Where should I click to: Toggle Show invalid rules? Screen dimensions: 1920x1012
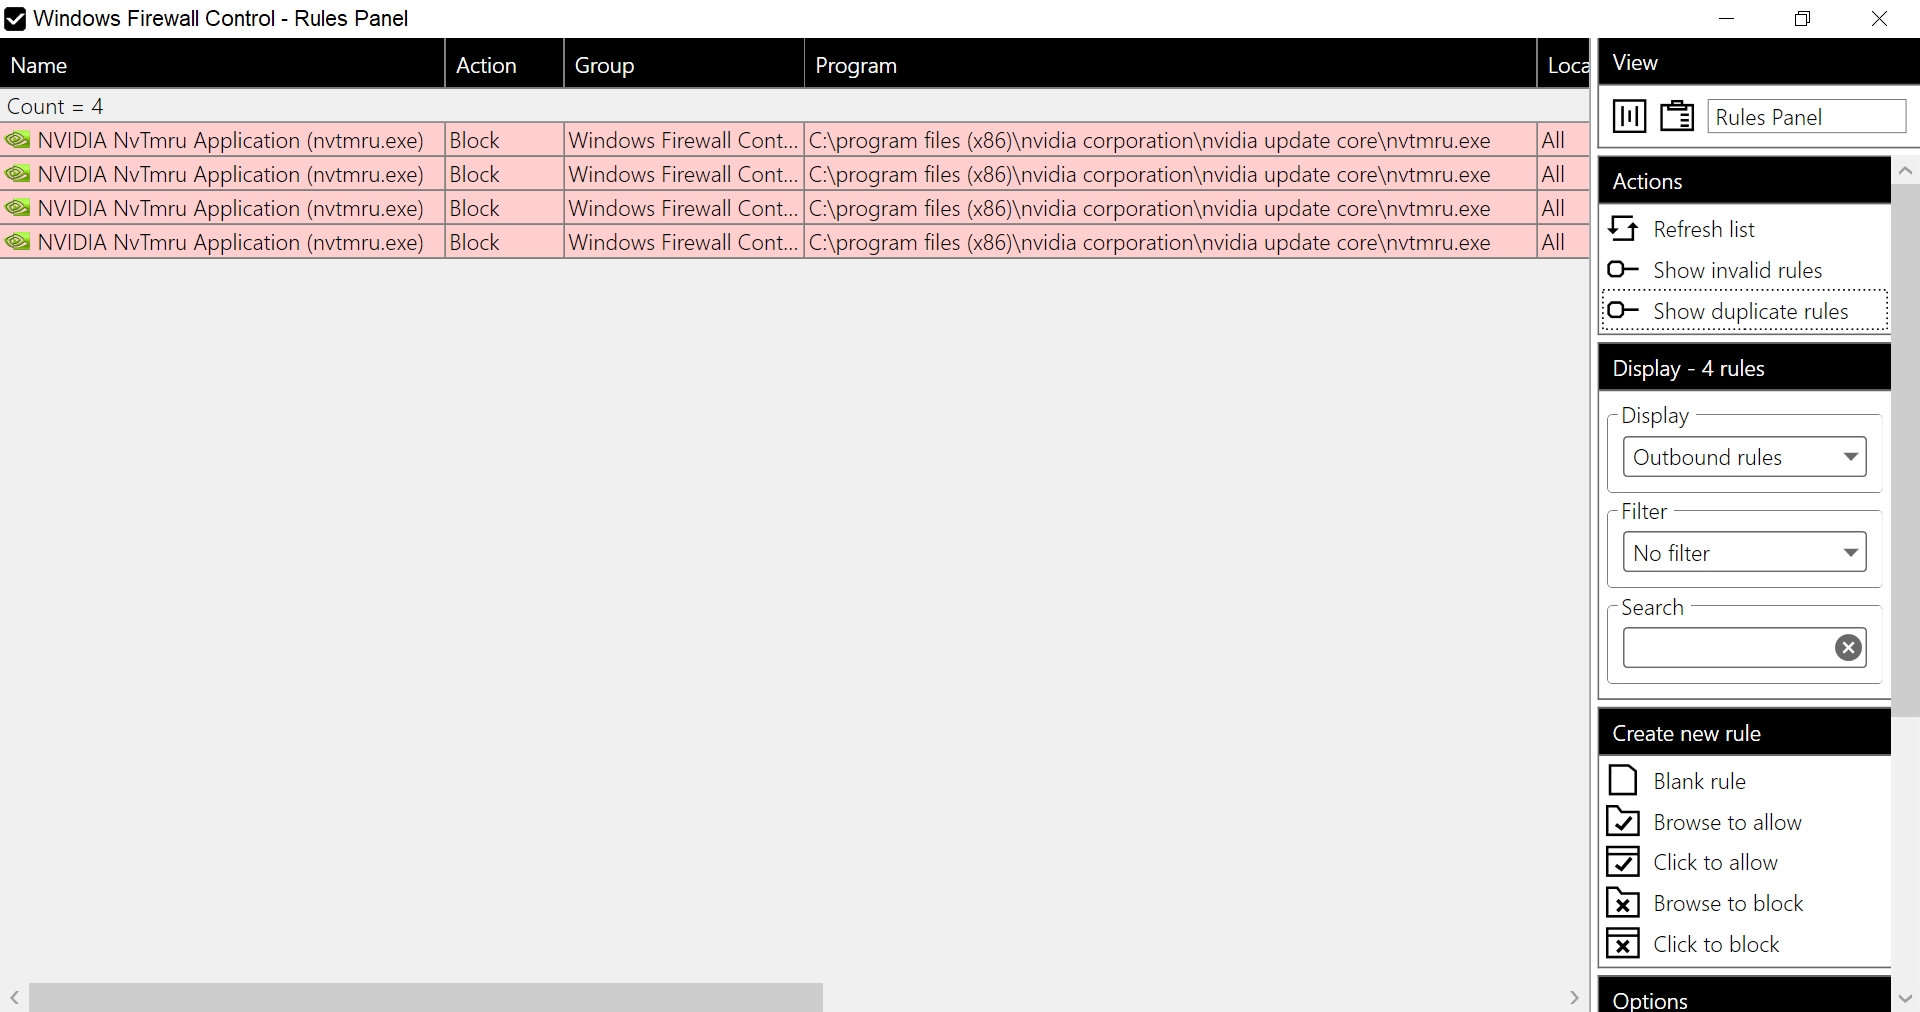1745,270
